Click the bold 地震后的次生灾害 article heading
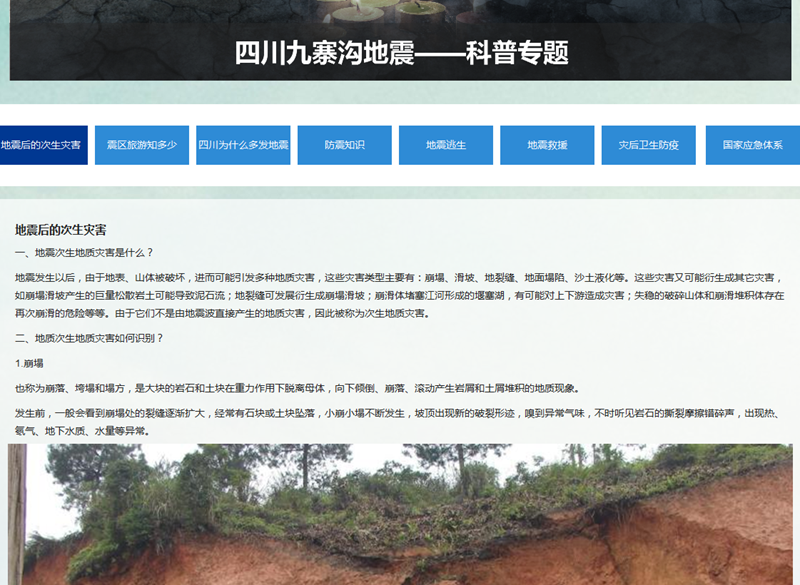 pos(61,230)
